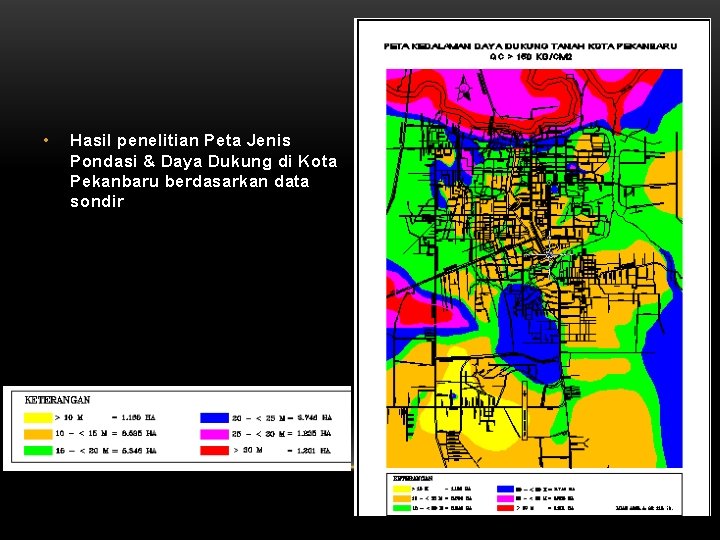Screen dimensions: 720x540
Task: Click the small orange swatch in the map sheet legend
Action: click(402, 499)
